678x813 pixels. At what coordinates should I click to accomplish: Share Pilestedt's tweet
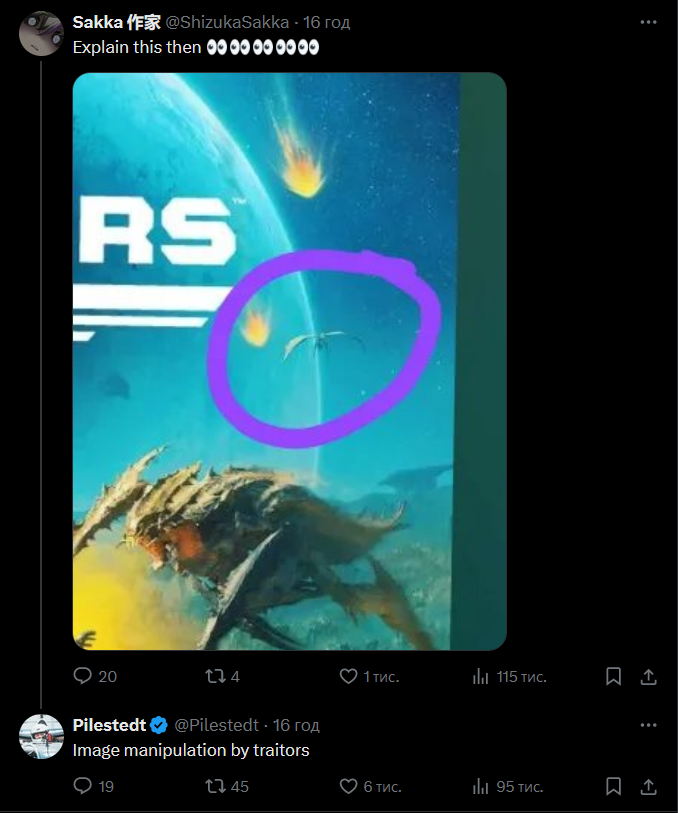tap(648, 787)
